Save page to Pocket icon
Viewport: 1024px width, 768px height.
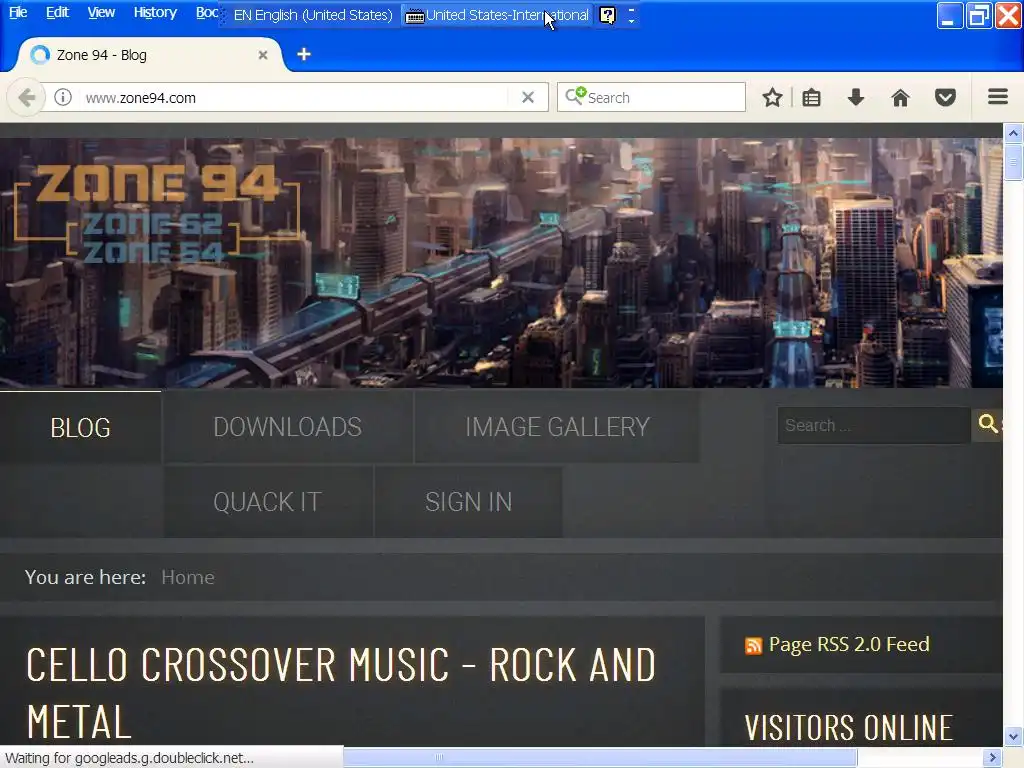pyautogui.click(x=945, y=98)
